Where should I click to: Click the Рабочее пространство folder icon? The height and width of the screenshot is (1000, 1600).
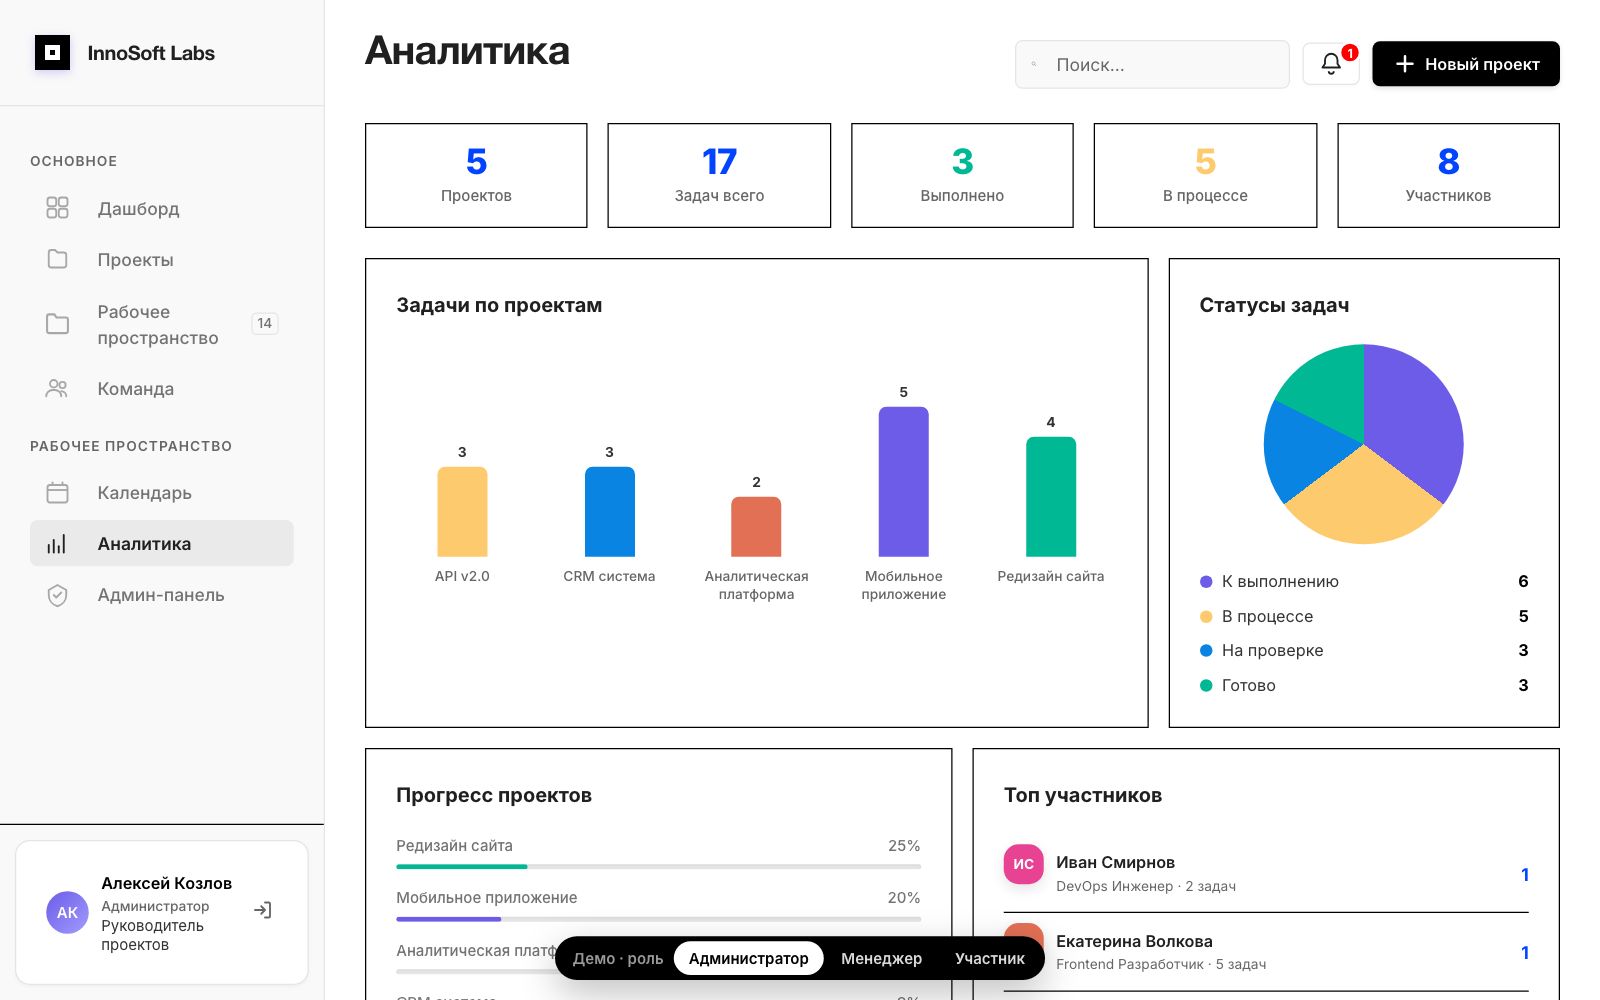point(58,324)
